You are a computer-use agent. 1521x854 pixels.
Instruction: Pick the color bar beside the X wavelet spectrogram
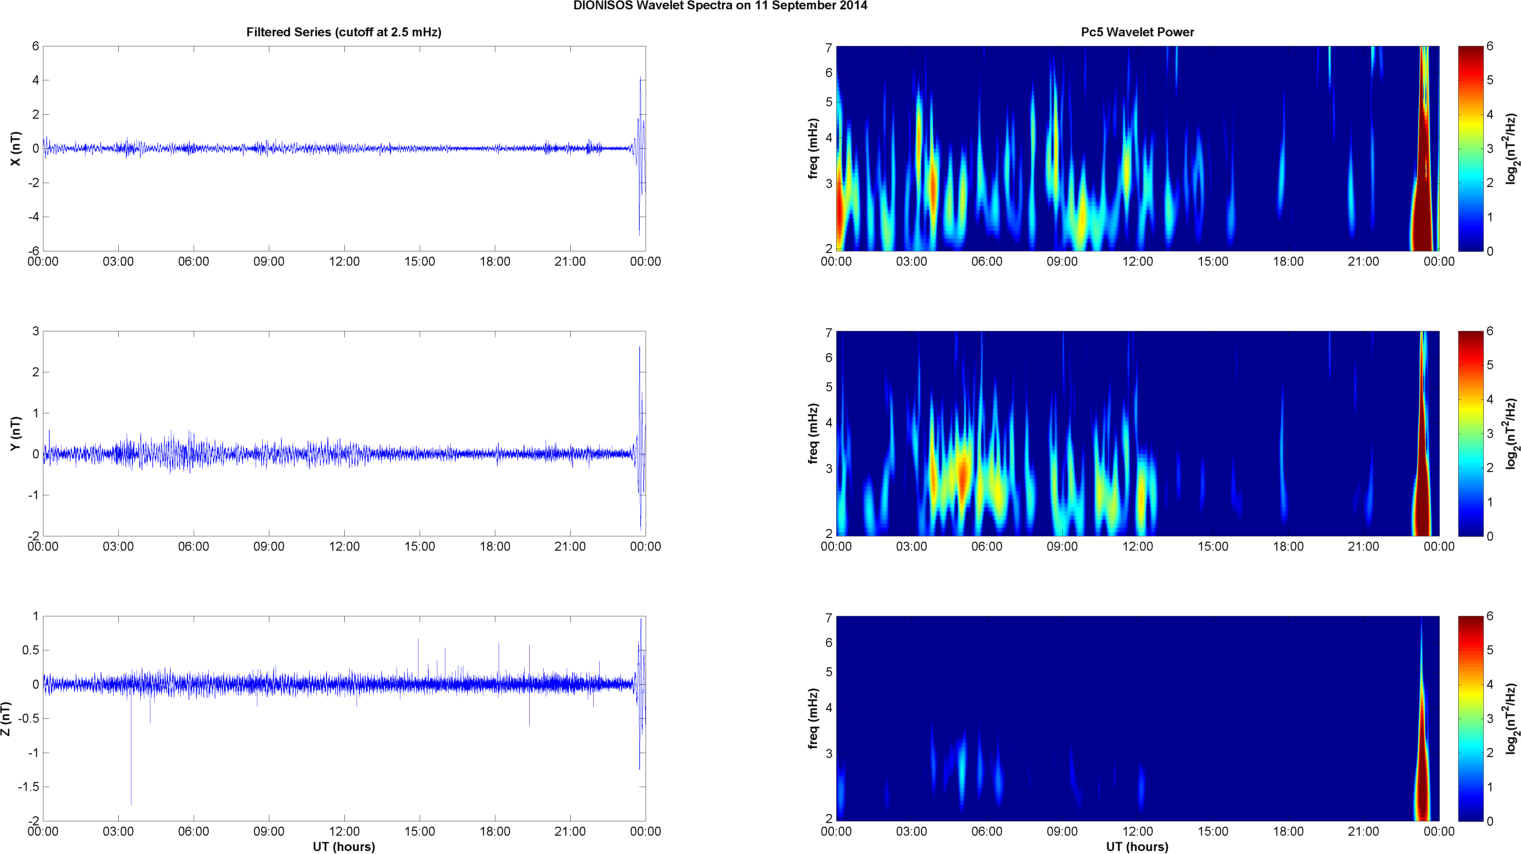[x=1470, y=148]
